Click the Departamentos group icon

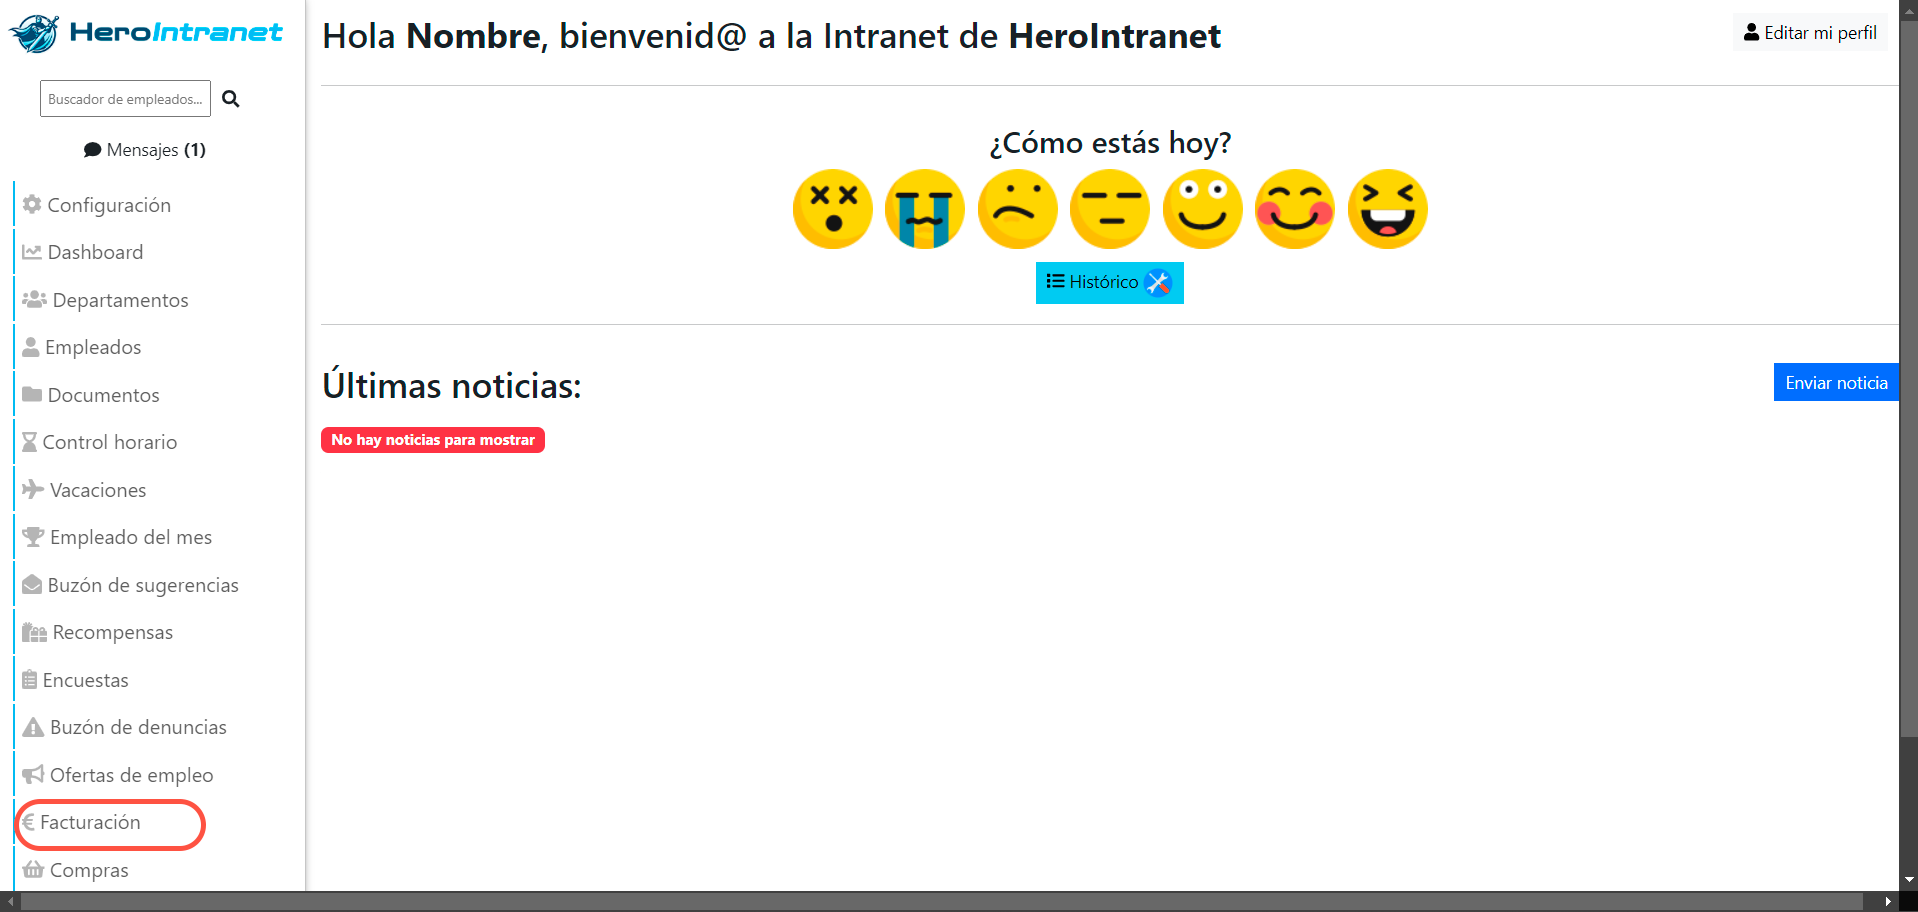35,299
